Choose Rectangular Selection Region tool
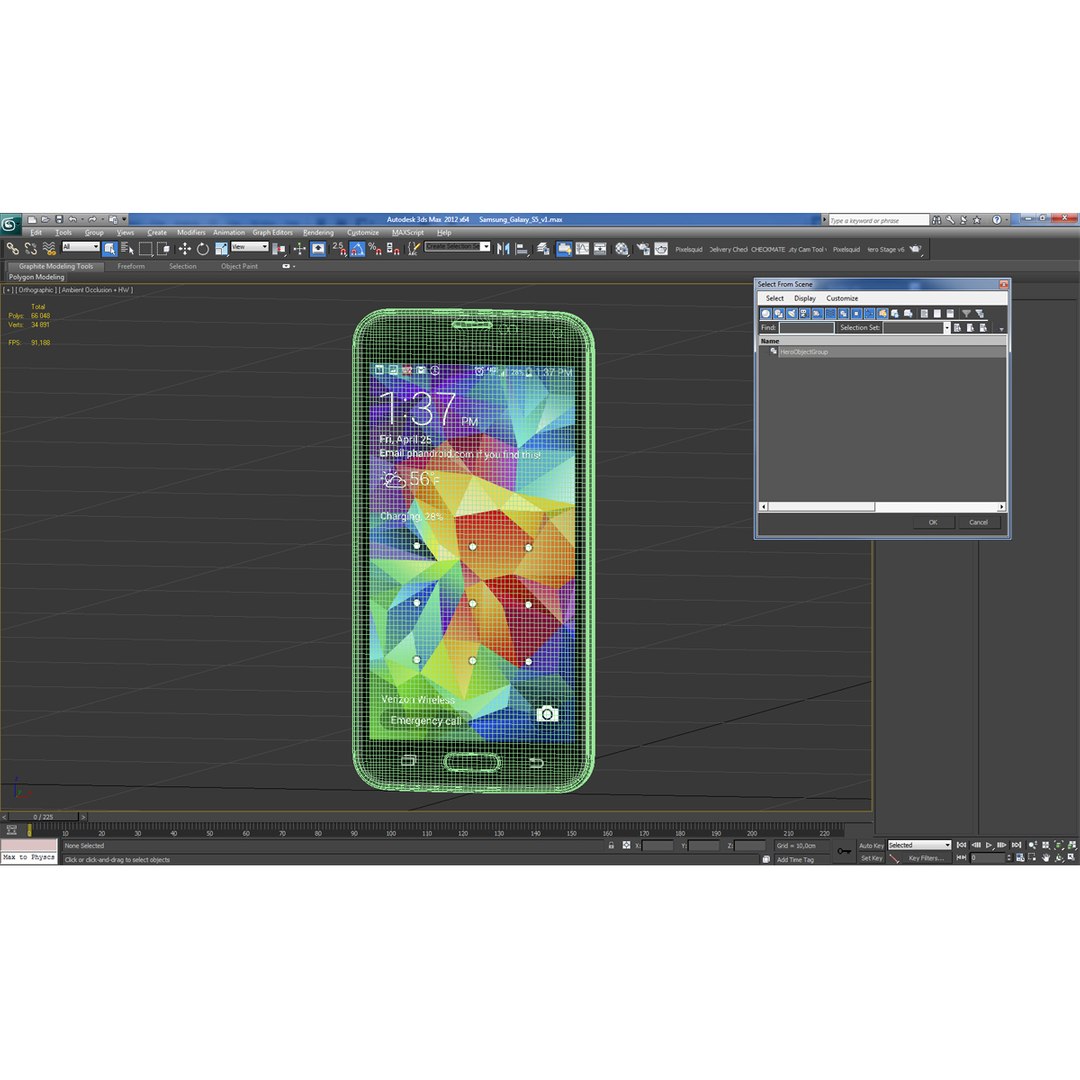 (x=145, y=249)
